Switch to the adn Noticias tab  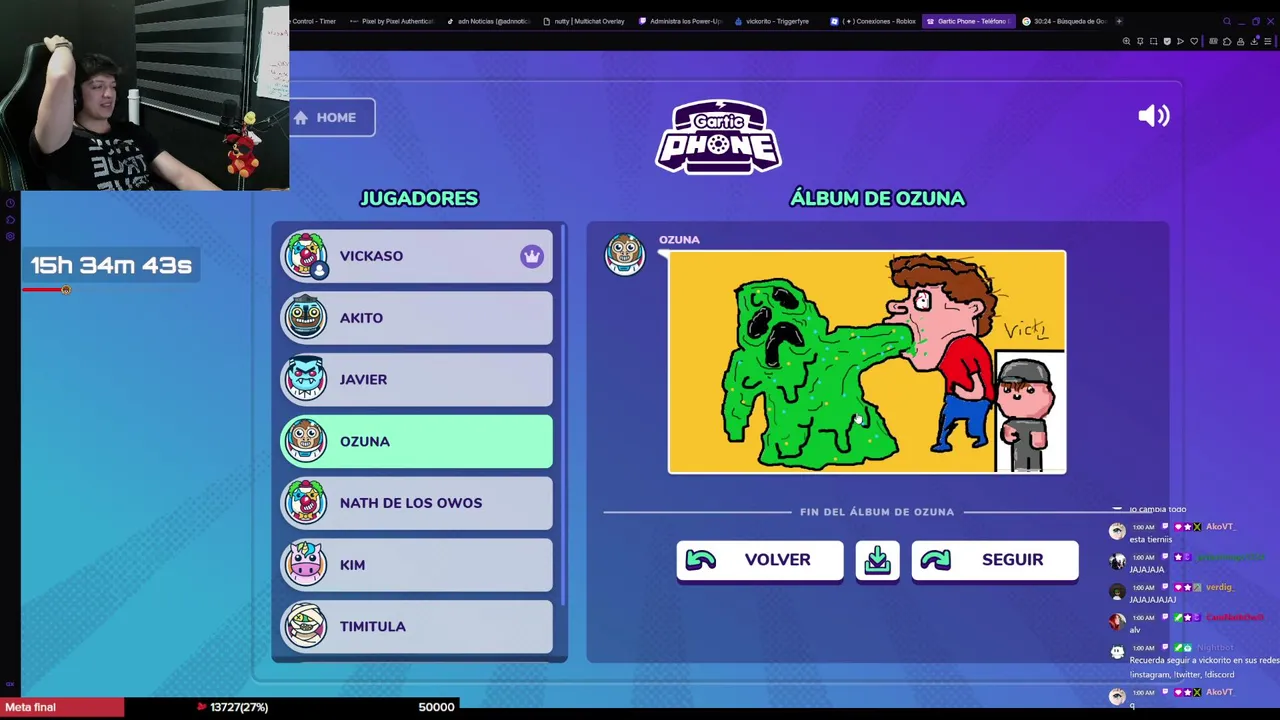(487, 21)
